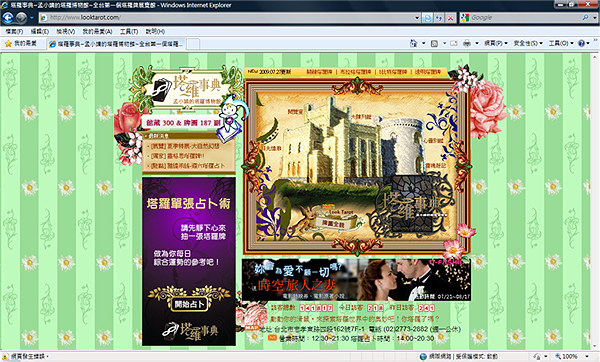The width and height of the screenshot is (600, 362).
Task: Click the Home icon in command bar
Action: click(413, 43)
